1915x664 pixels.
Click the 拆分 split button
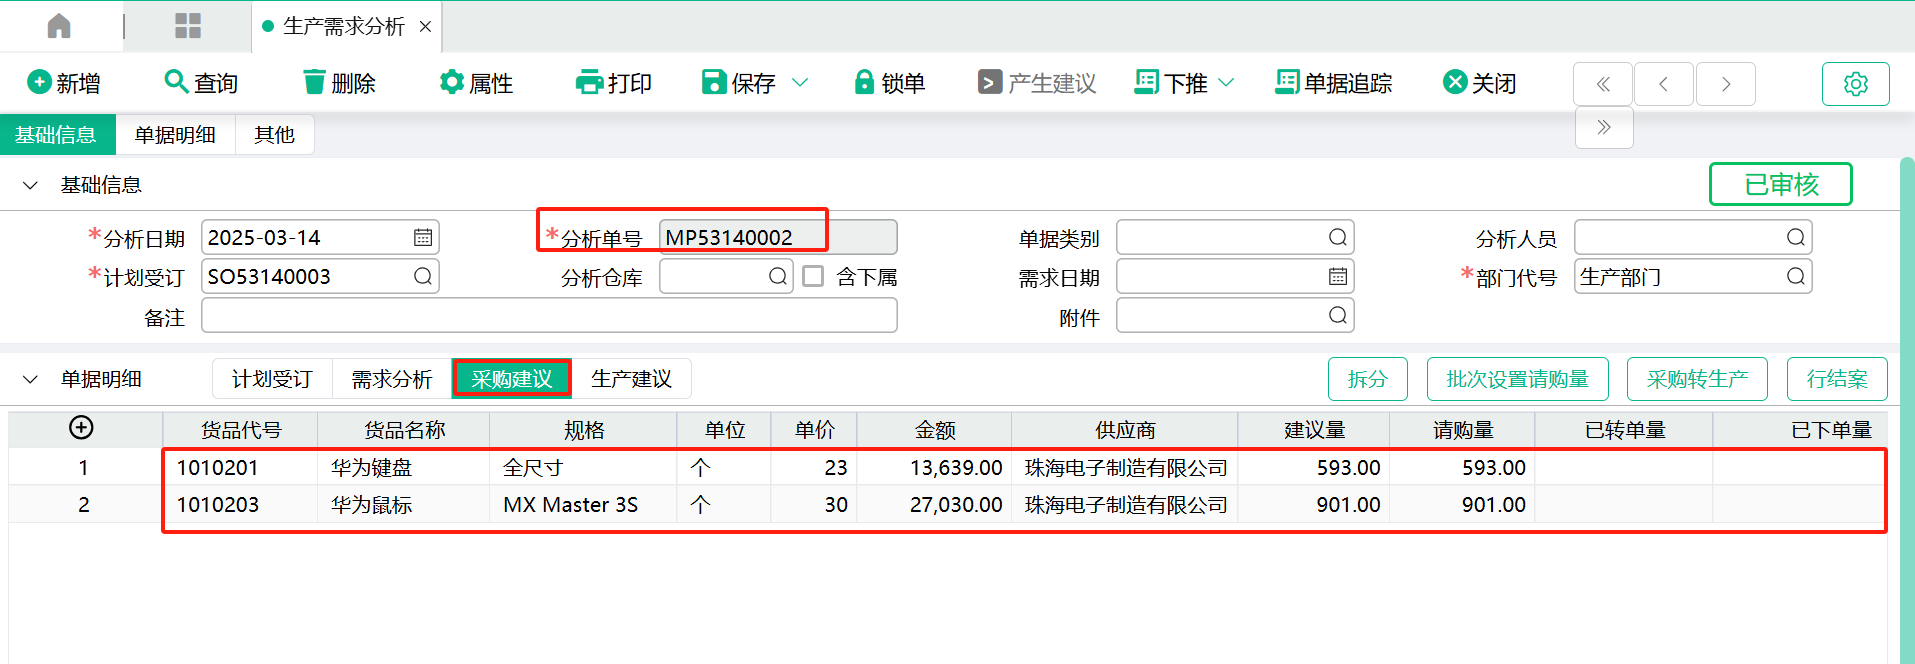[1368, 379]
